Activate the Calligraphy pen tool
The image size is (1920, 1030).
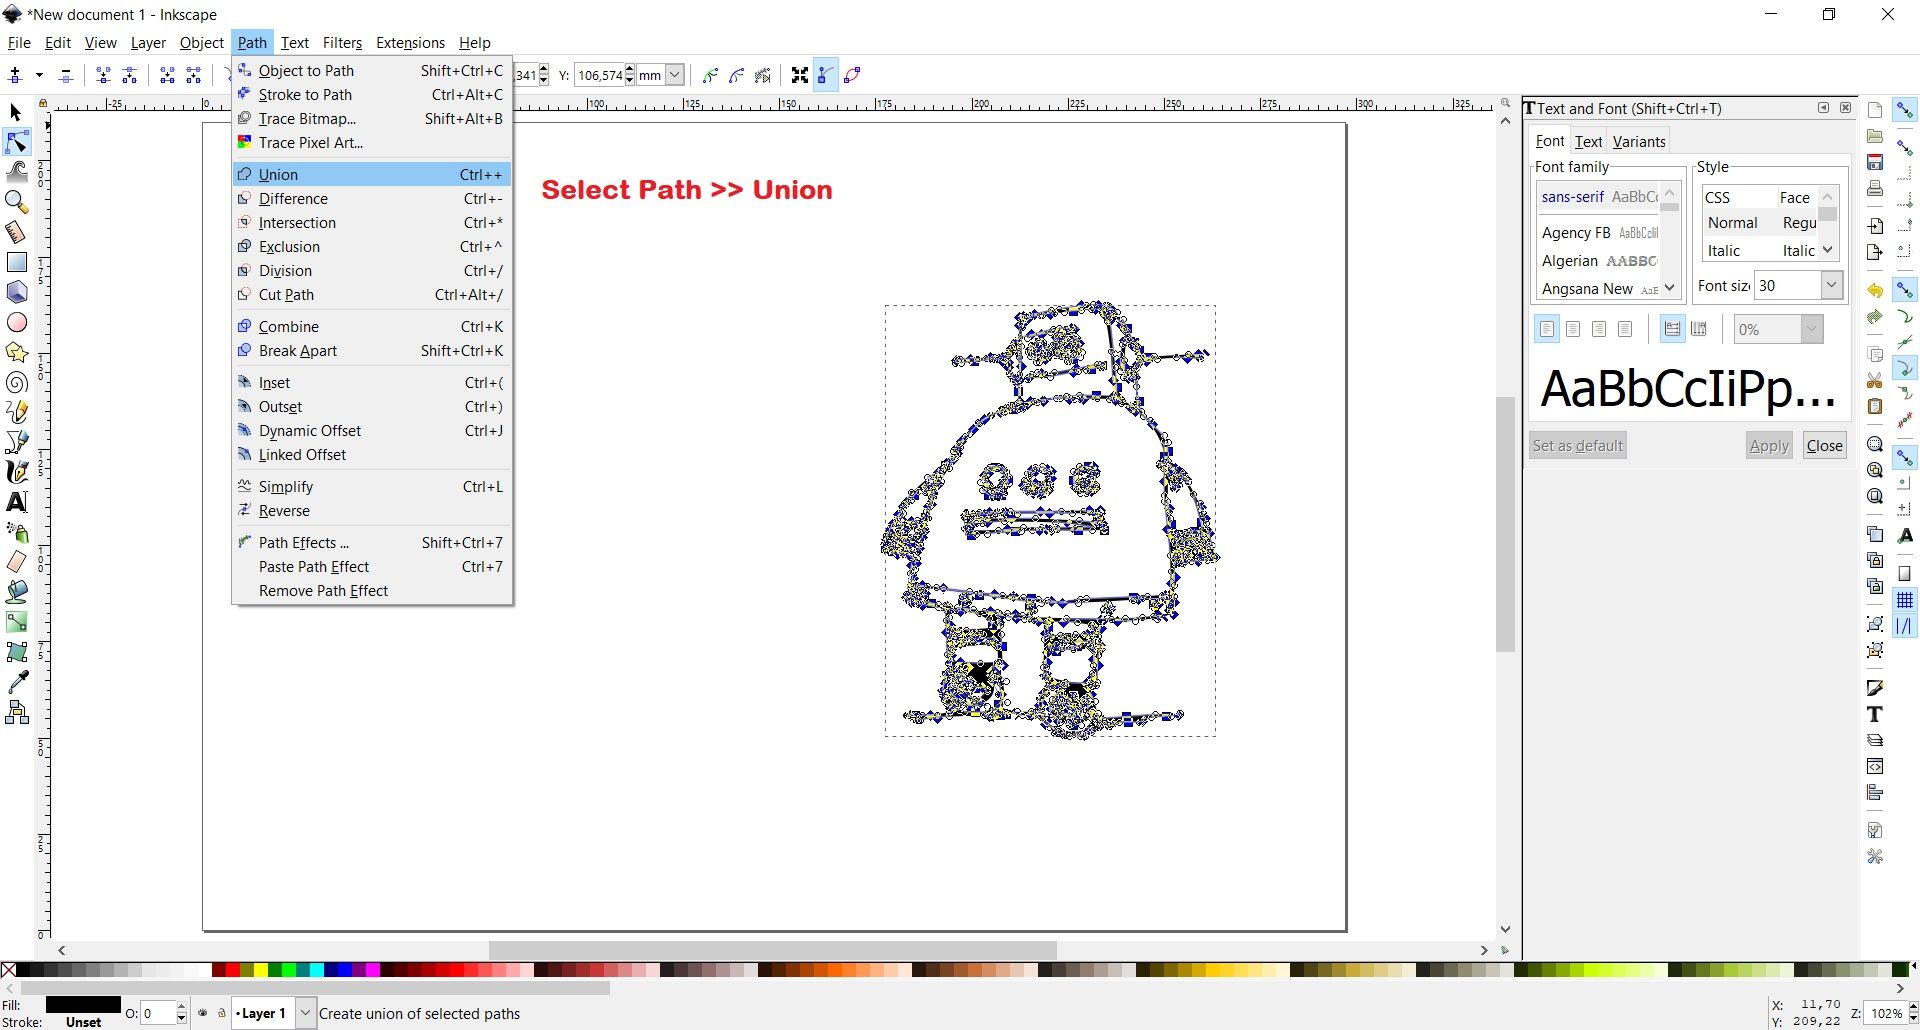16,472
